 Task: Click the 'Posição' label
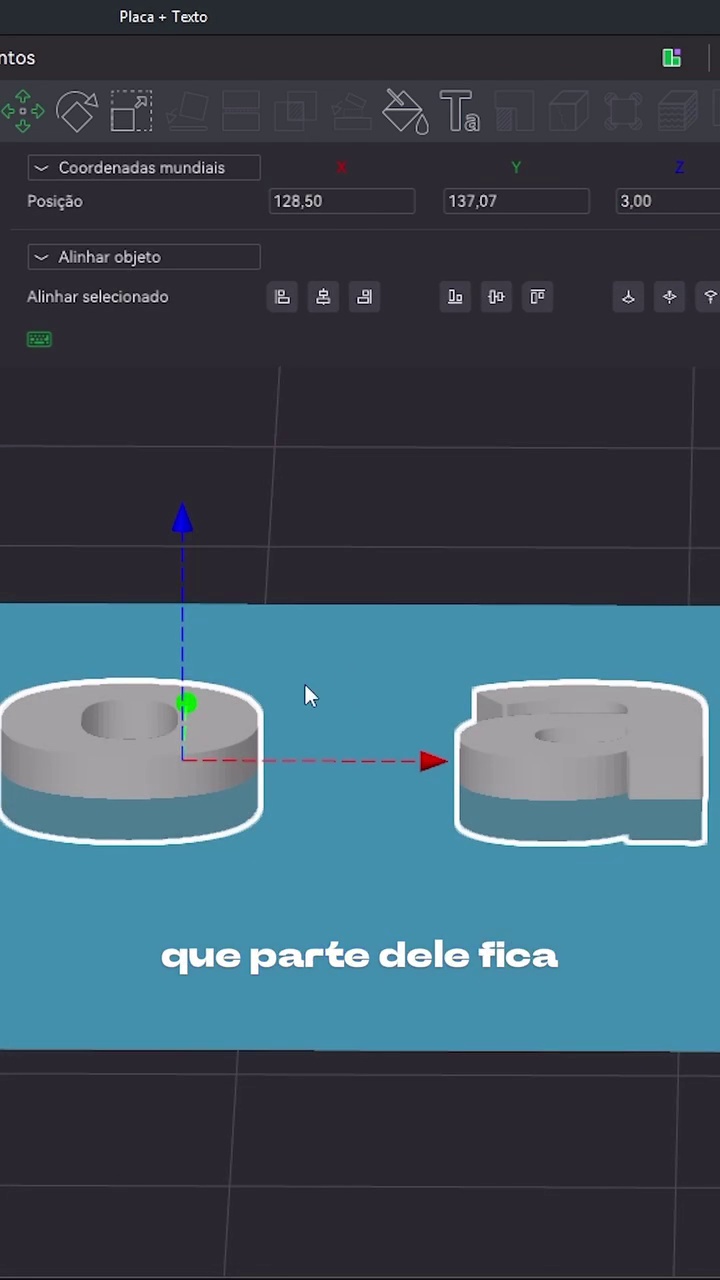55,201
